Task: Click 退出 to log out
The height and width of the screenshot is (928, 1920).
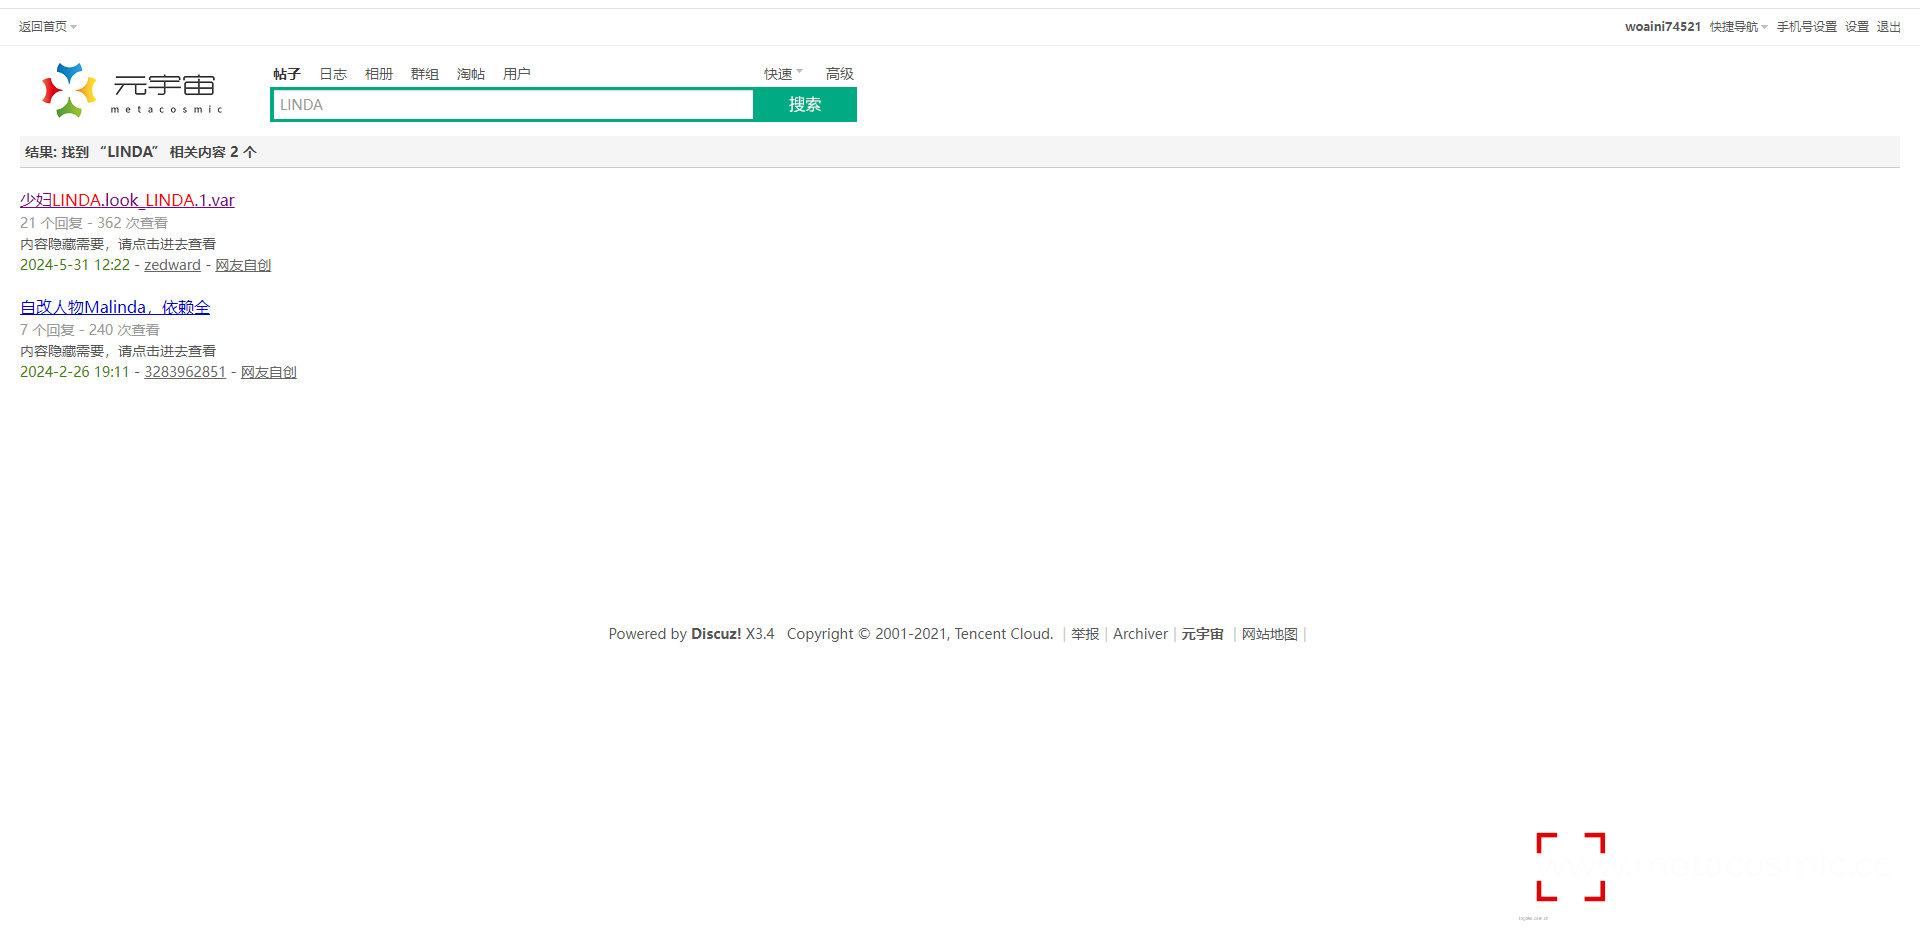Action: 1888,27
